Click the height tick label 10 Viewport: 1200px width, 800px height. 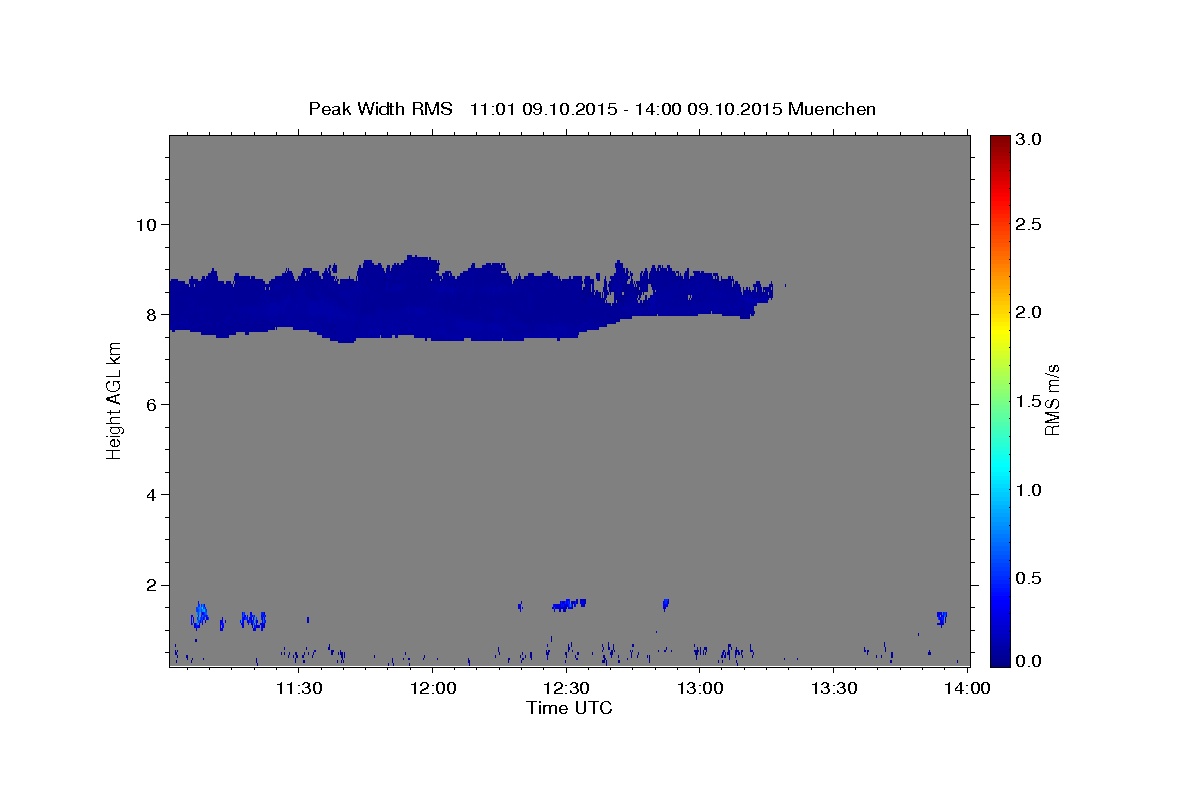pyautogui.click(x=146, y=224)
